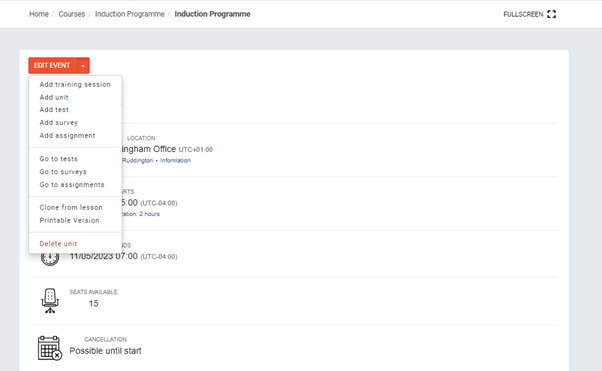602x371 pixels.
Task: Open Go to tests
Action: click(58, 159)
